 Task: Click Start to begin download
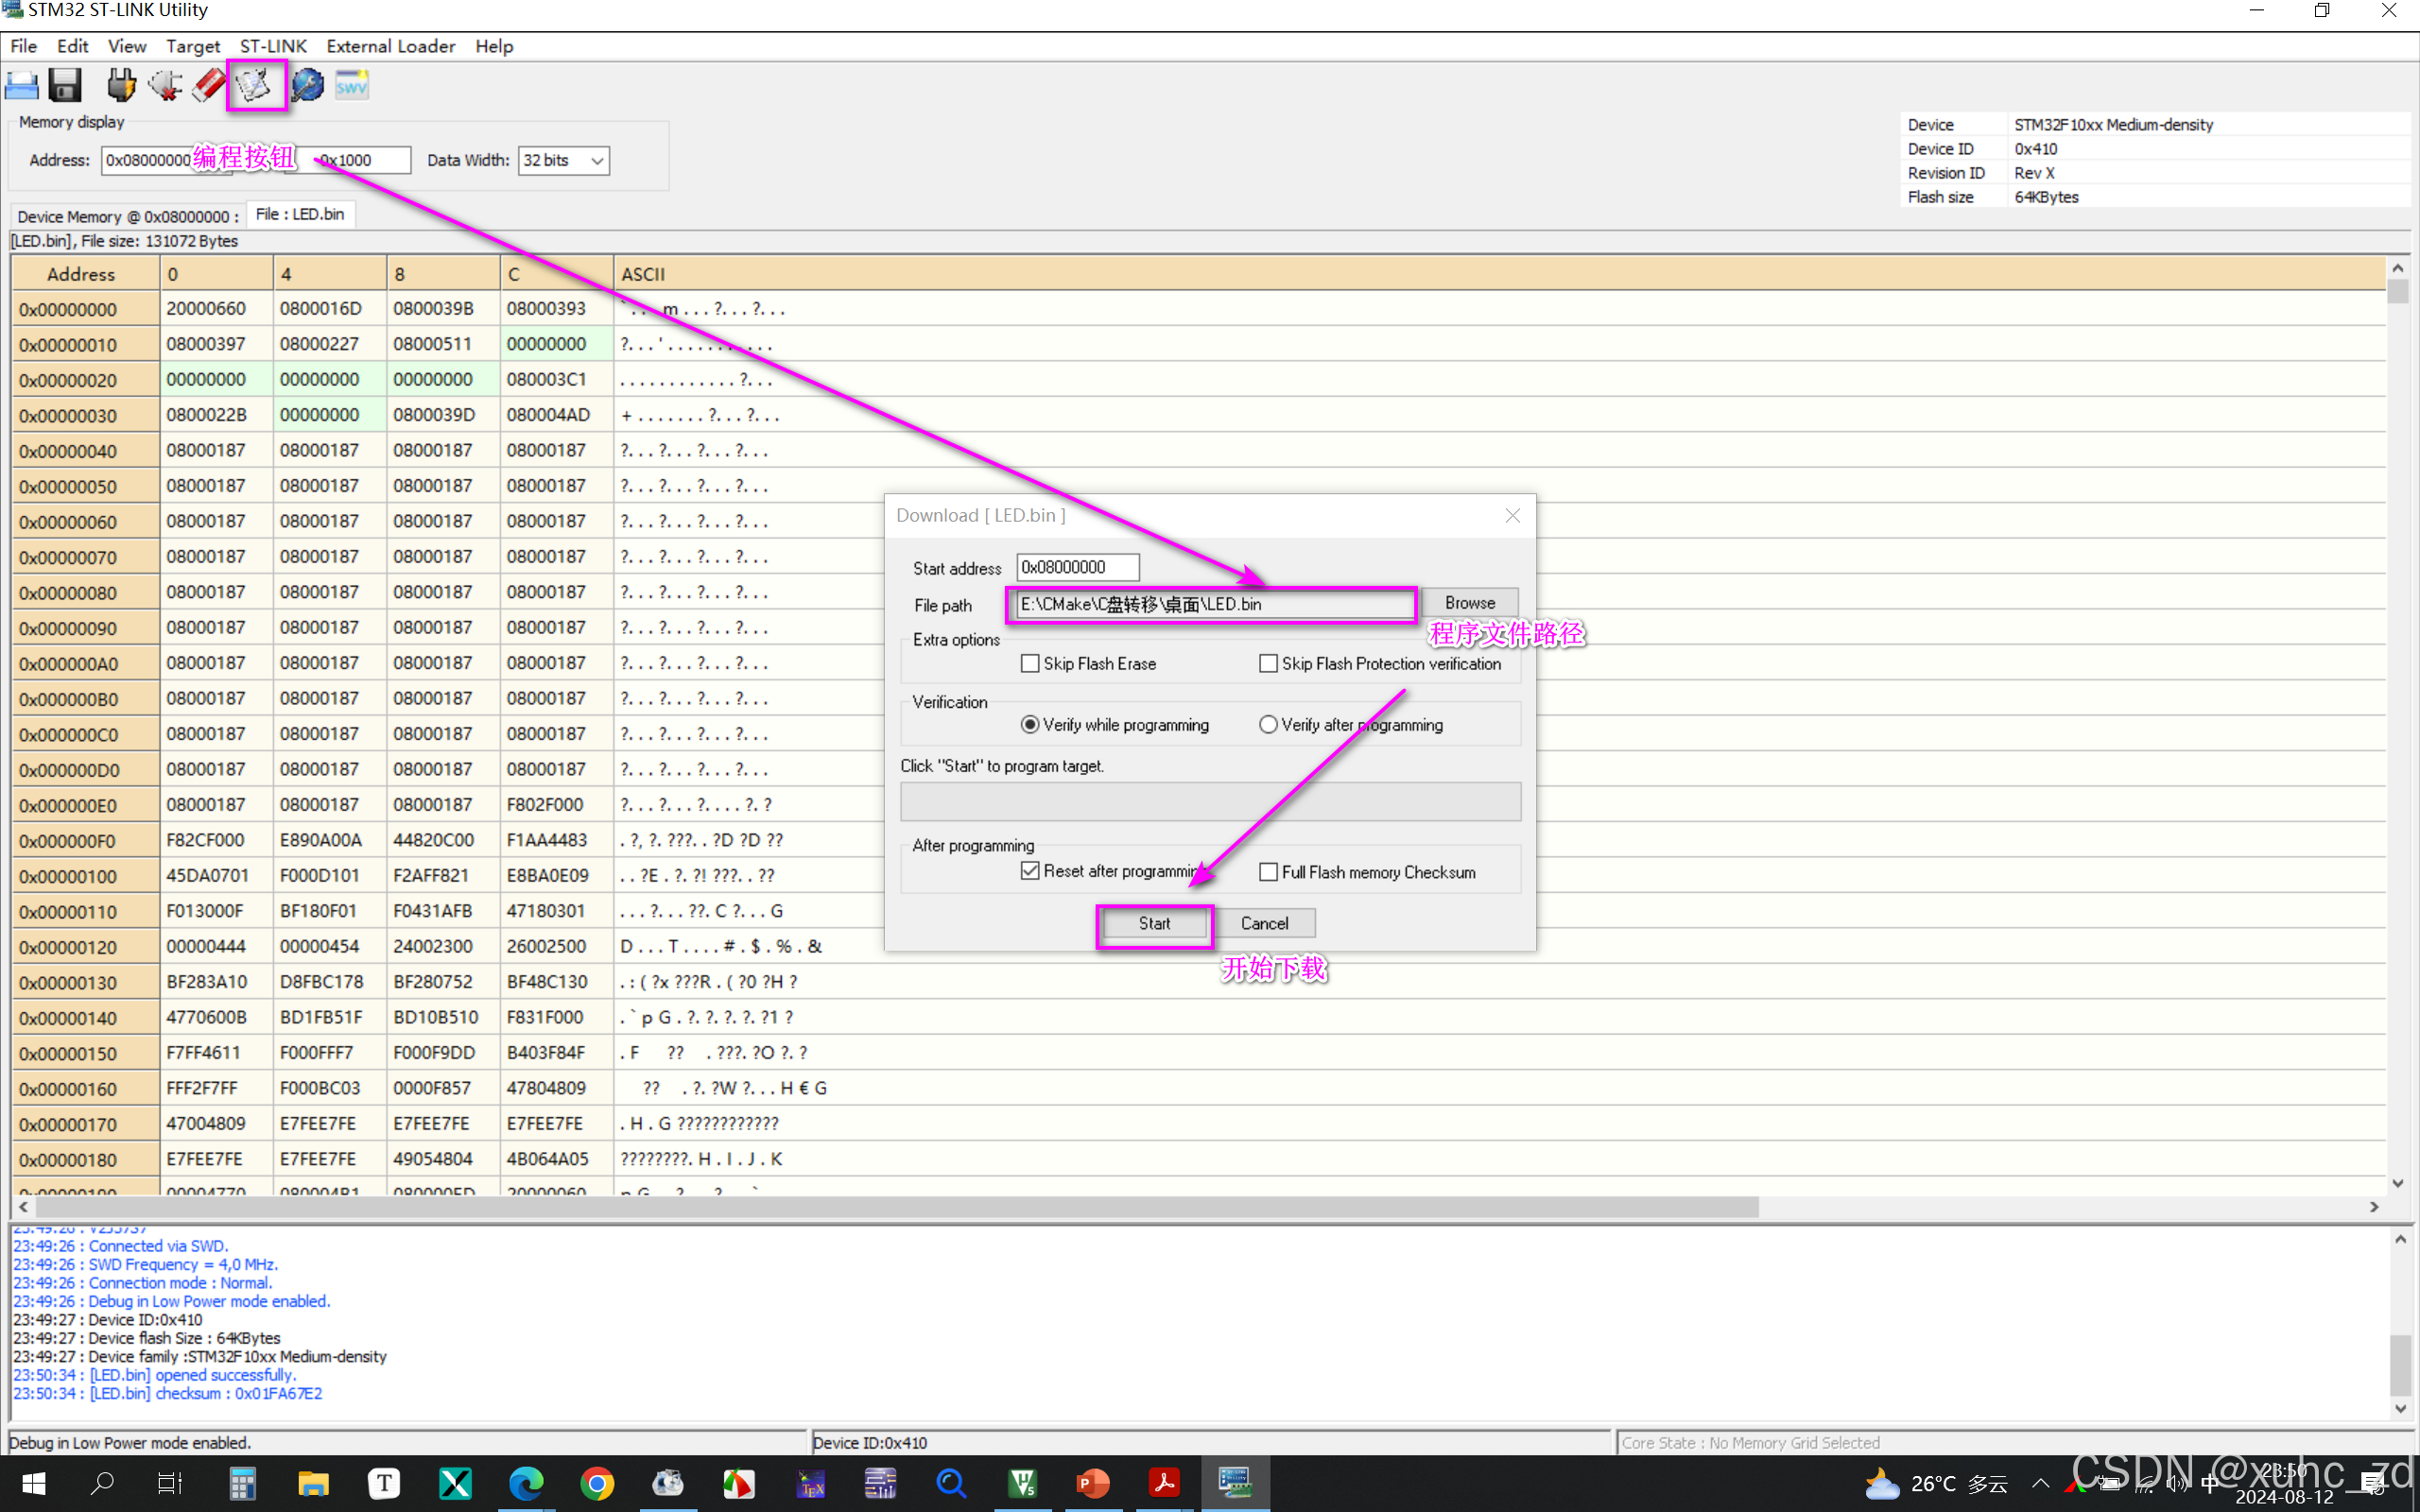1155,924
